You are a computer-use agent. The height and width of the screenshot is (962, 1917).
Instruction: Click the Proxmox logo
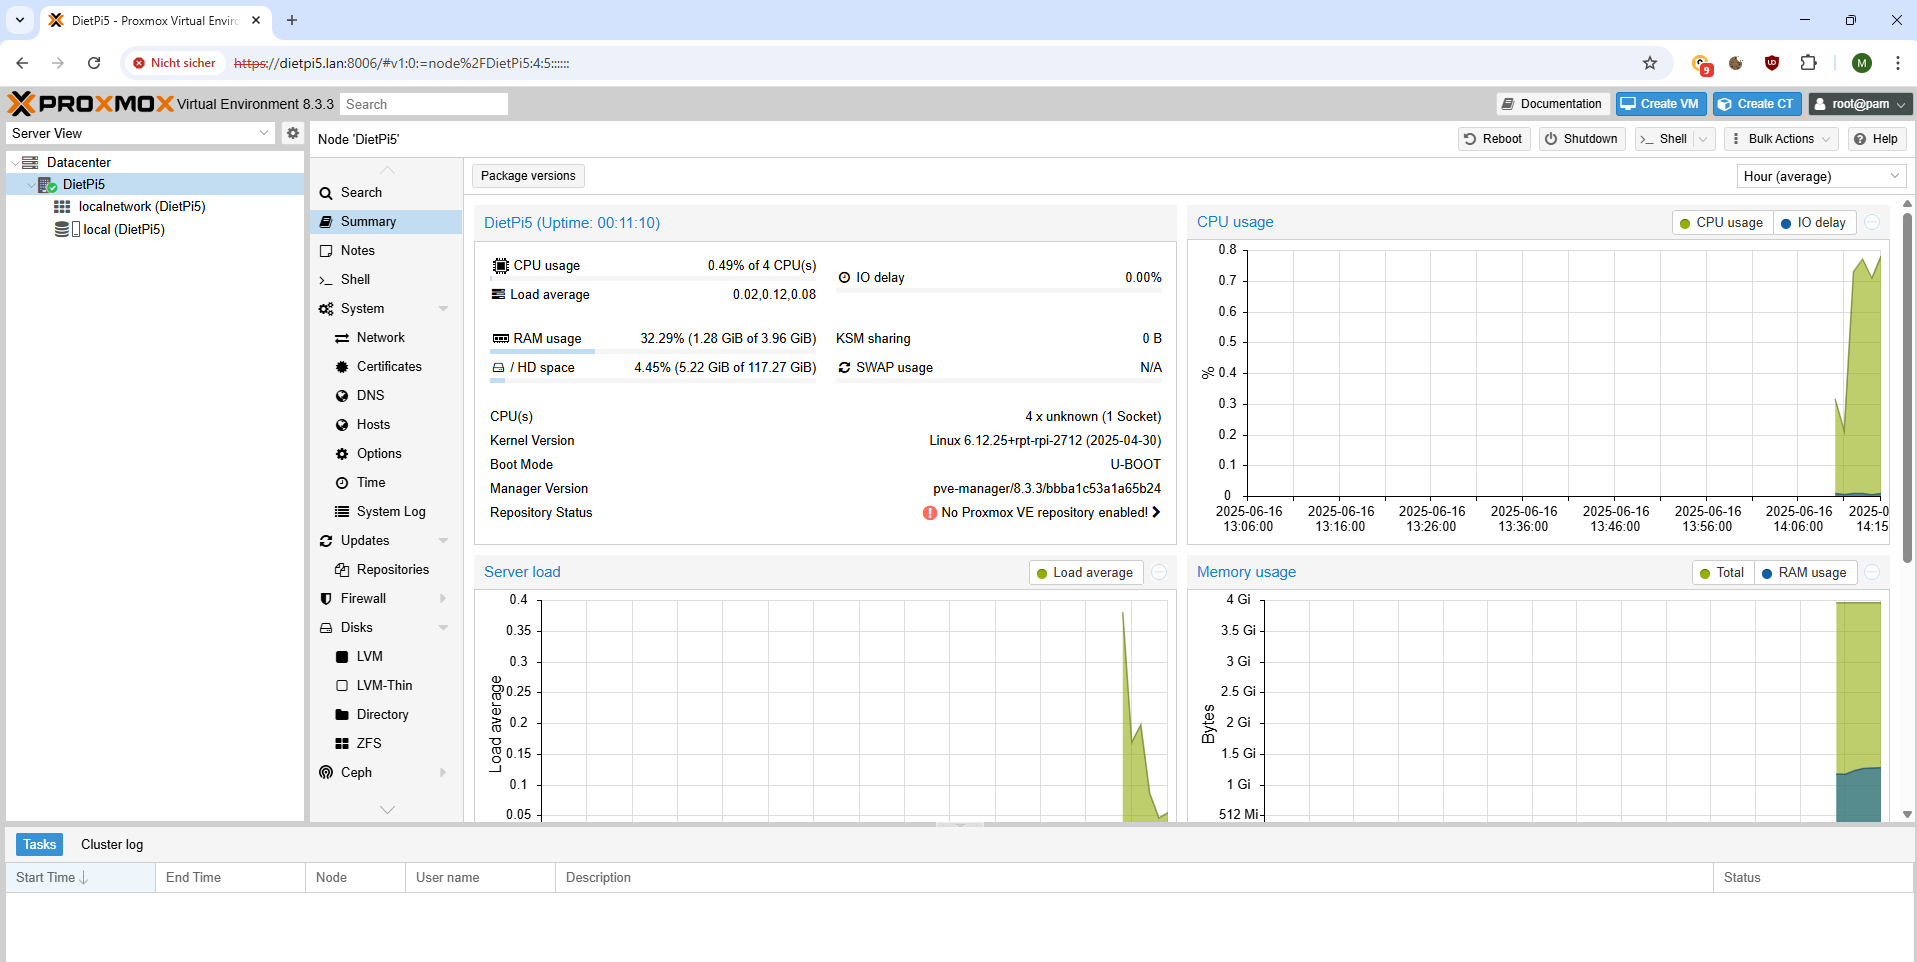point(91,104)
